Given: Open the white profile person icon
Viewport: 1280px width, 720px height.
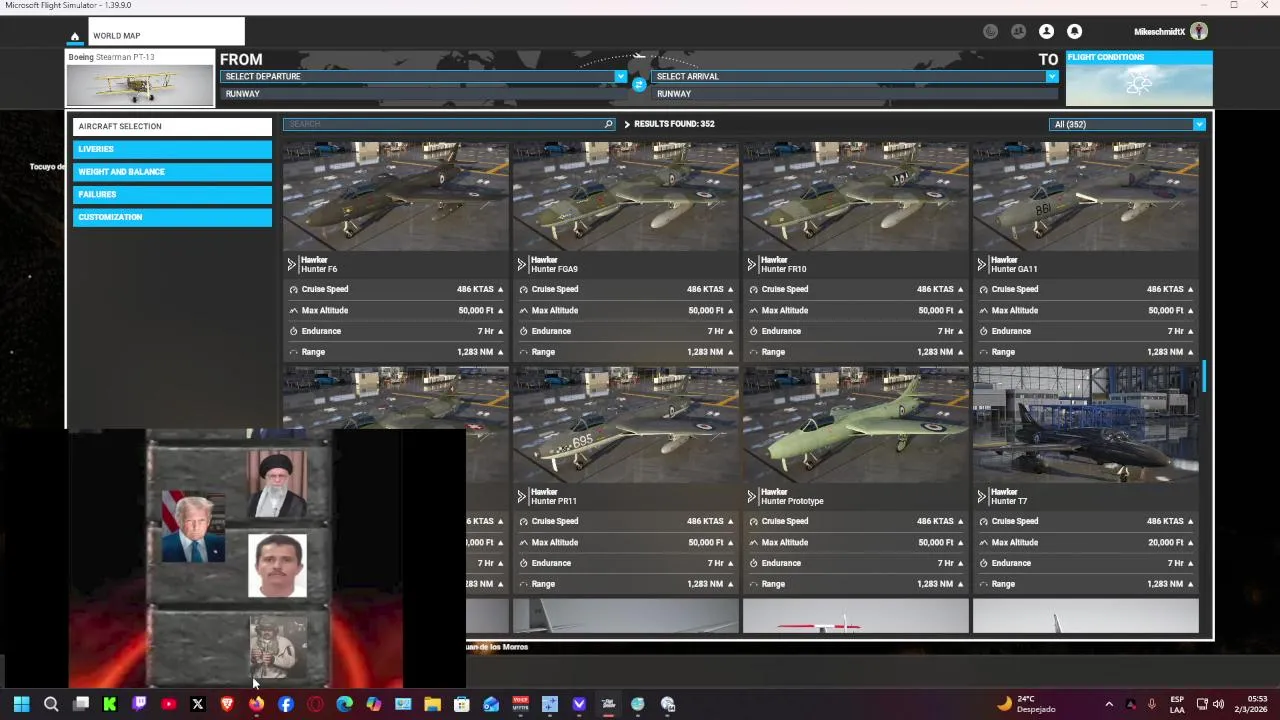Looking at the screenshot, I should (x=1046, y=32).
